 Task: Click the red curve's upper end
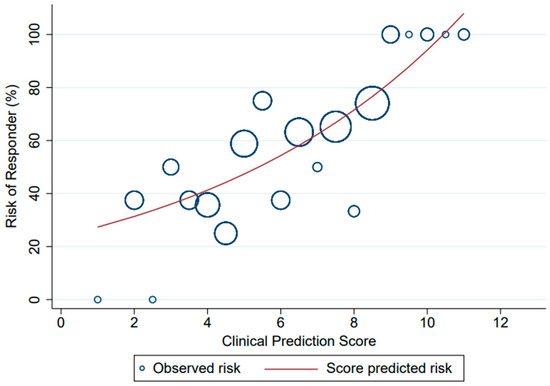click(464, 14)
